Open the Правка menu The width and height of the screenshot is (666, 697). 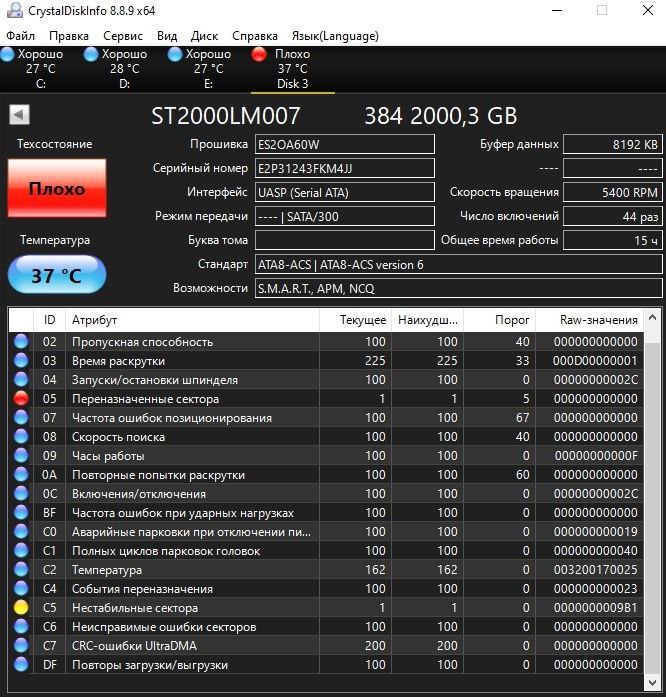pyautogui.click(x=69, y=36)
